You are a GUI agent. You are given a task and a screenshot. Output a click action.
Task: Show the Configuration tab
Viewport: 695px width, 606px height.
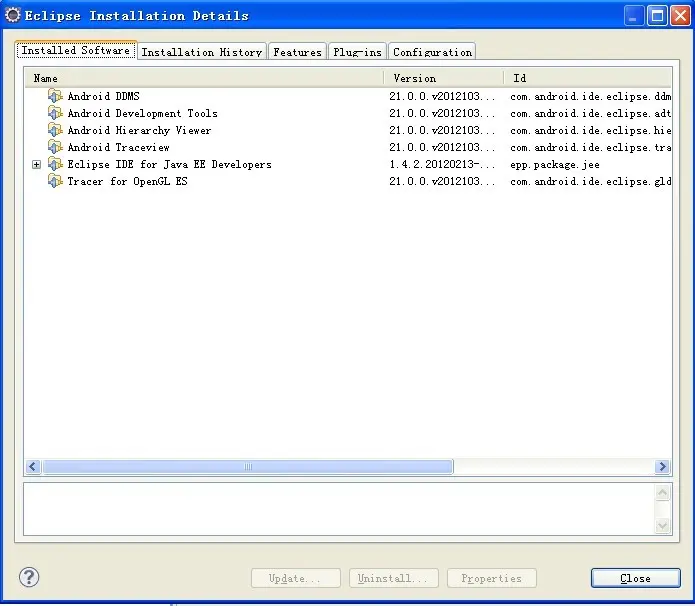[432, 52]
